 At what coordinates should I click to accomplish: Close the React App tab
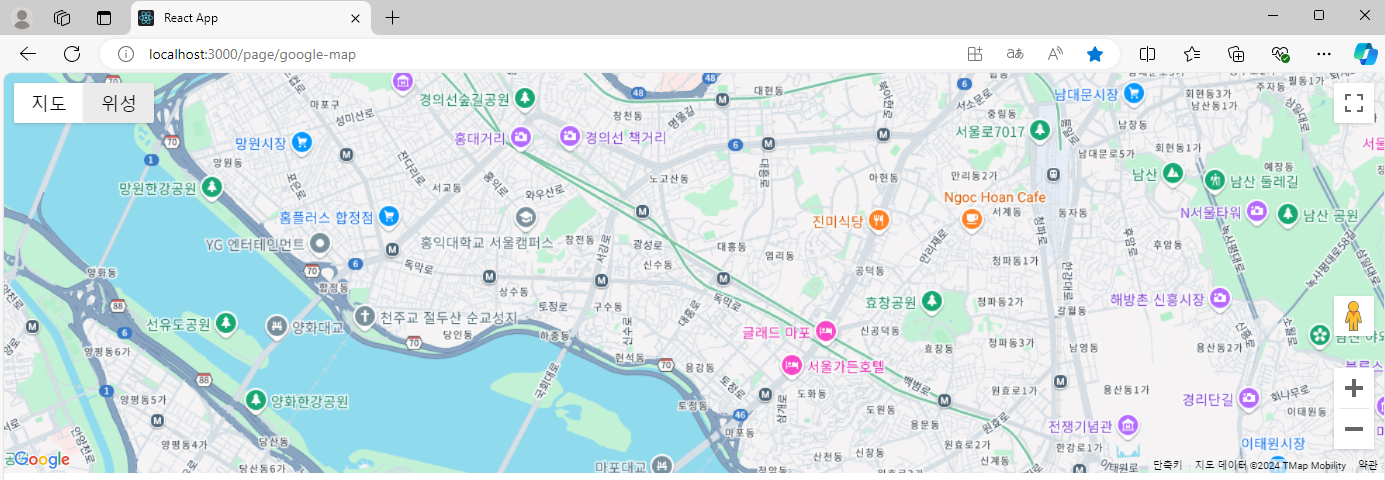[x=355, y=18]
